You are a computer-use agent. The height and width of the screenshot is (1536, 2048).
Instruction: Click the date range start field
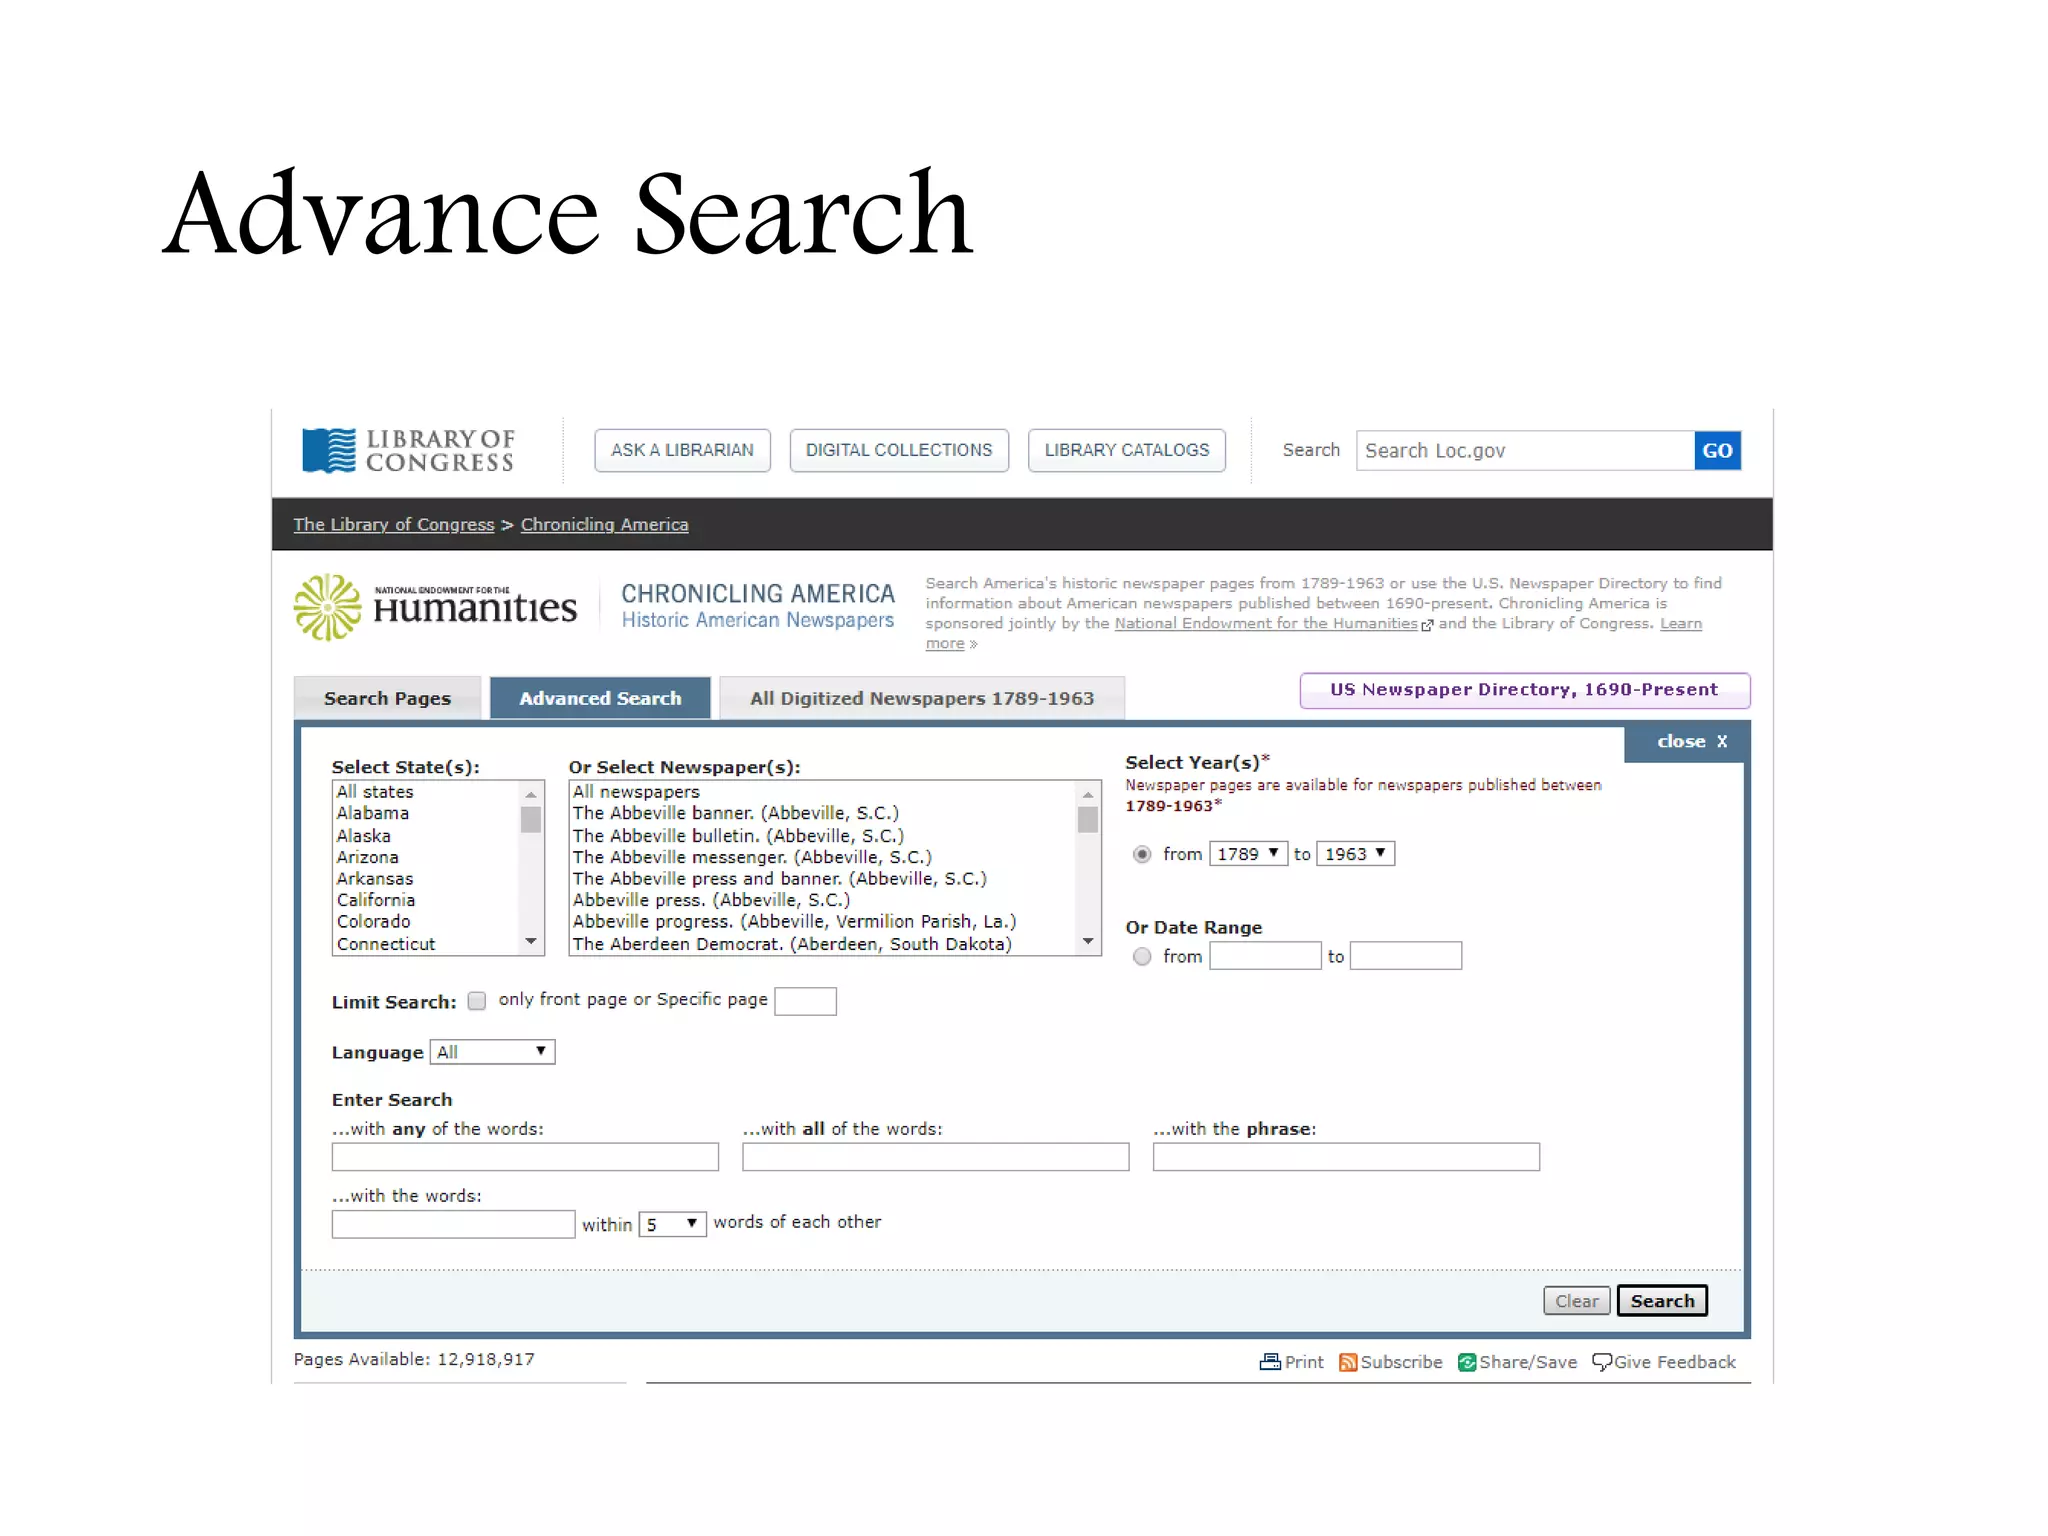coord(1265,956)
